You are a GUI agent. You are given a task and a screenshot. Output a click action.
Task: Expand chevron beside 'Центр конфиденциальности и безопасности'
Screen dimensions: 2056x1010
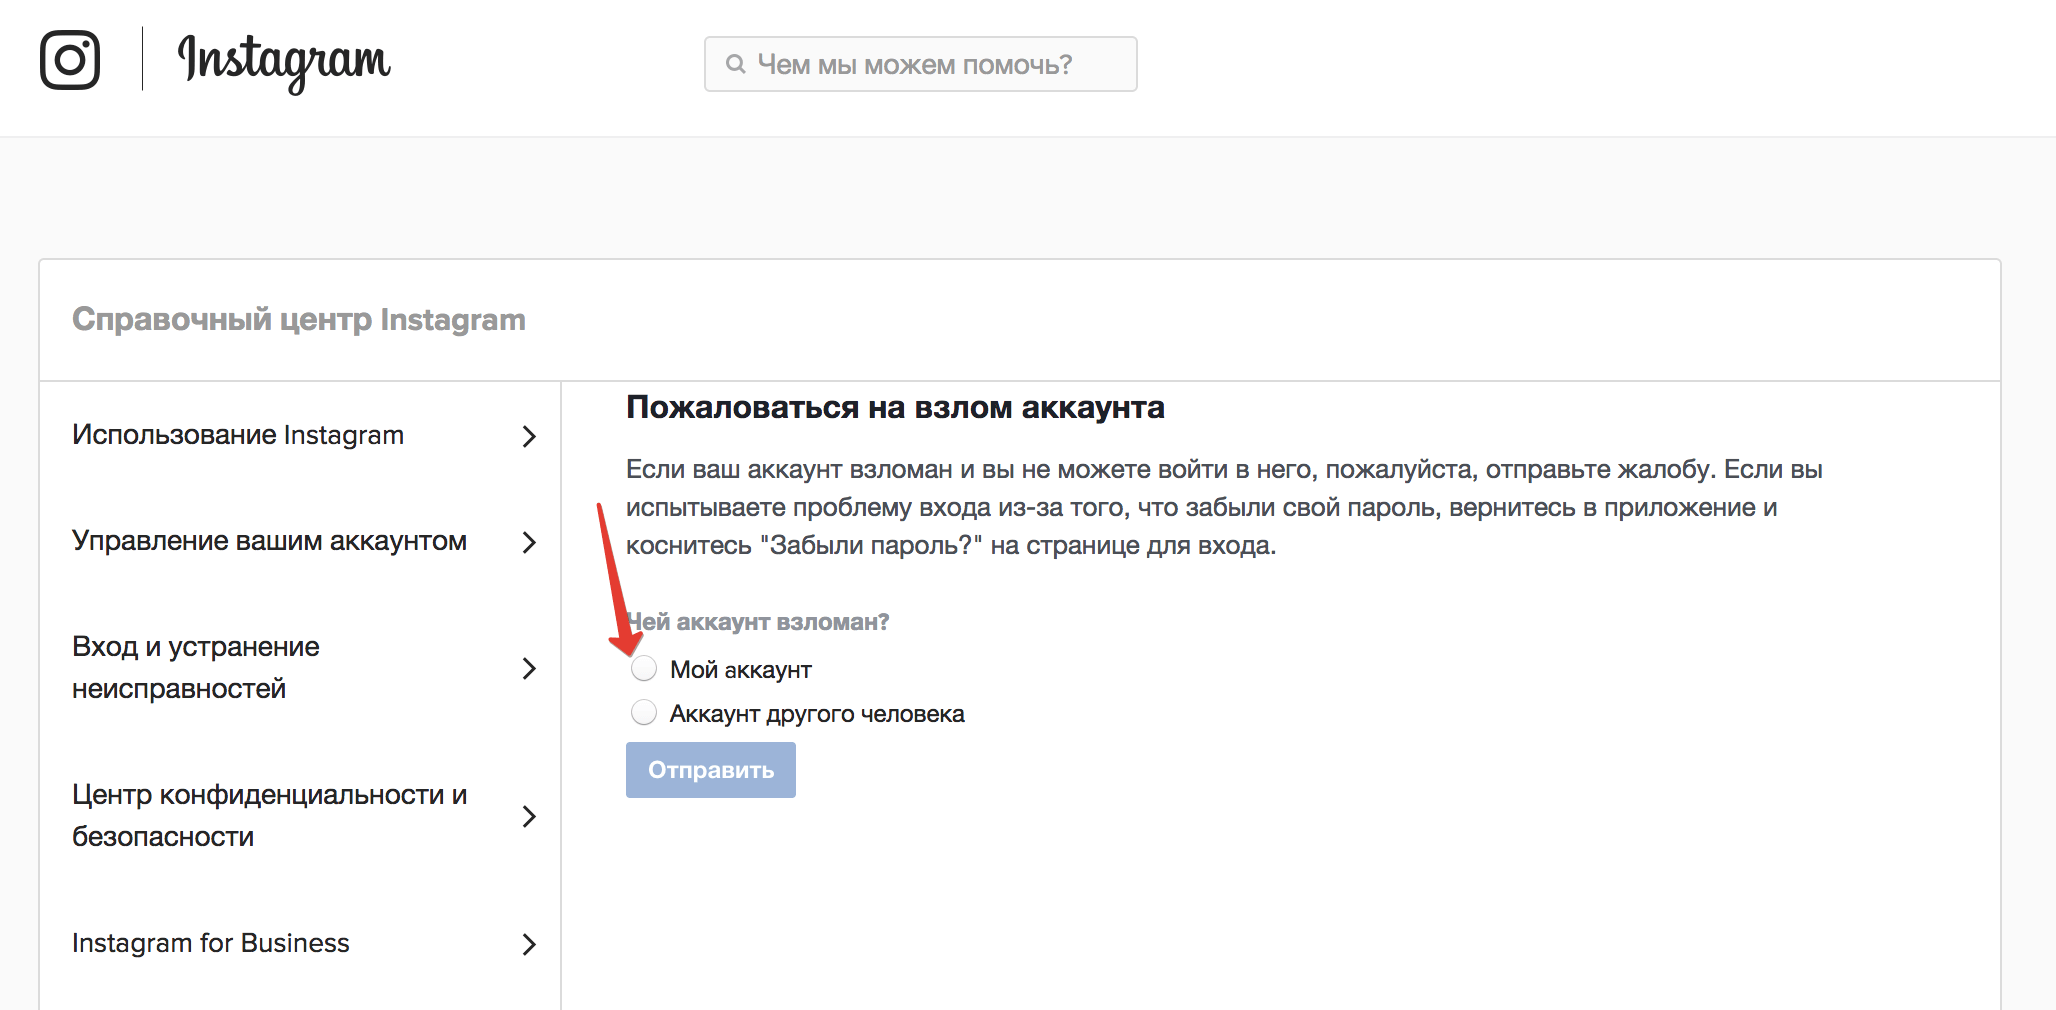[529, 816]
